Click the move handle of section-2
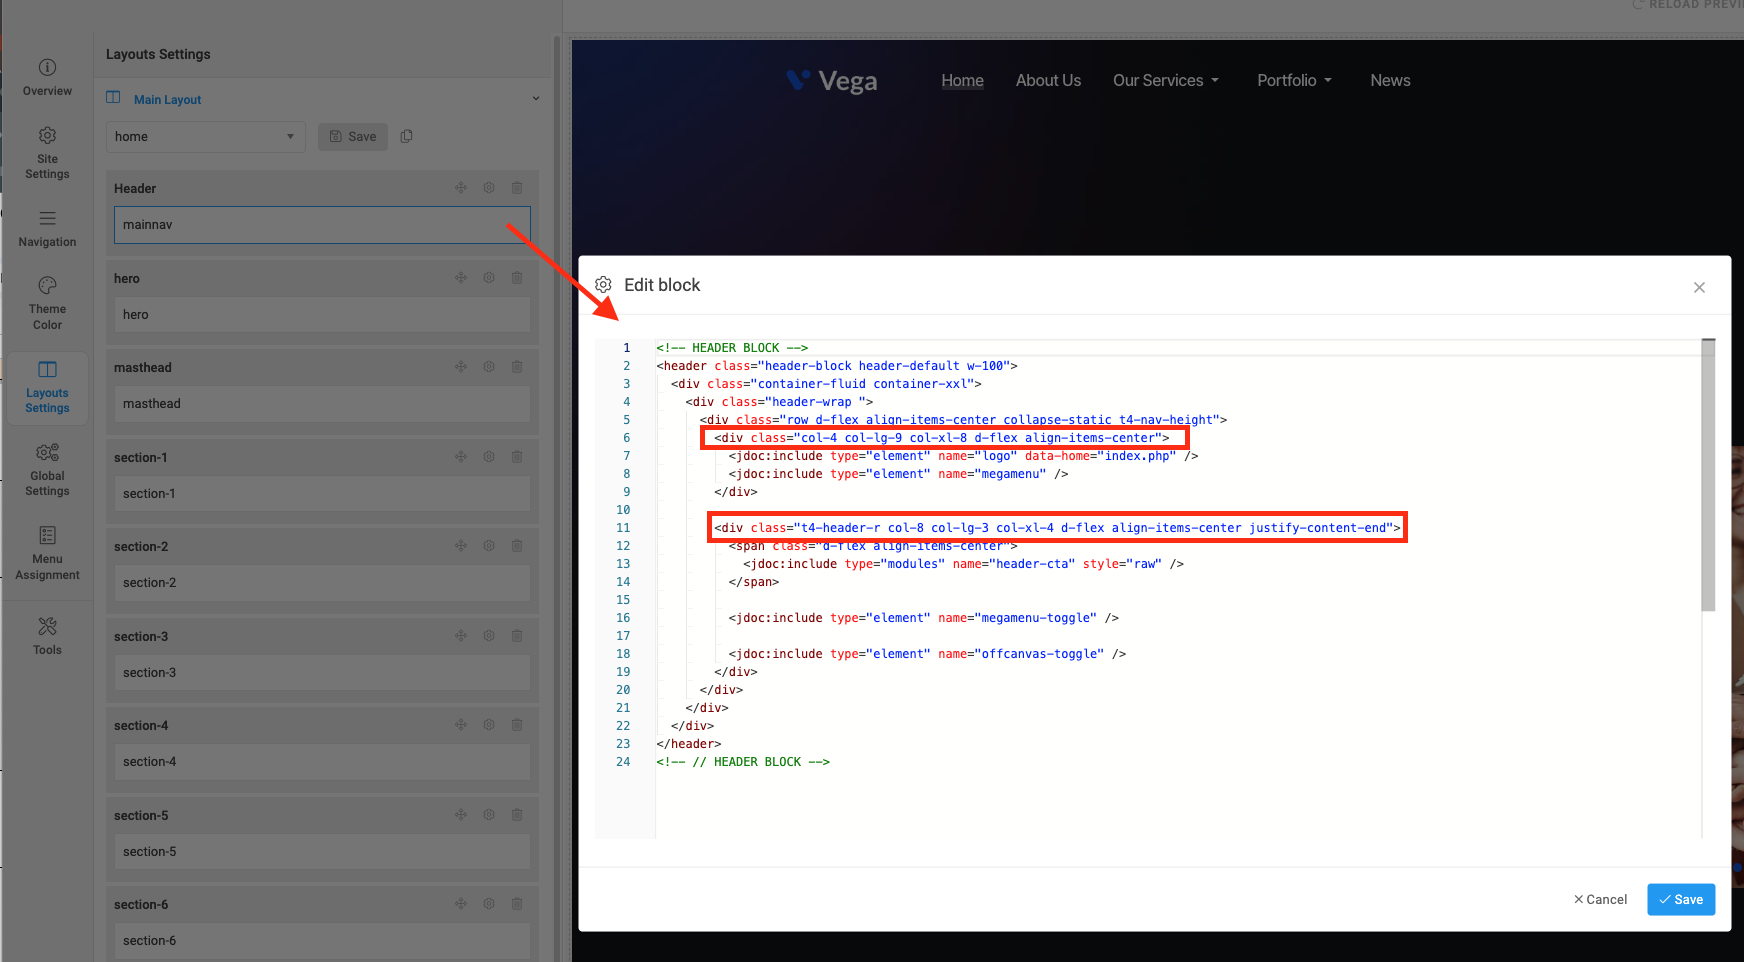The image size is (1744, 962). click(461, 546)
